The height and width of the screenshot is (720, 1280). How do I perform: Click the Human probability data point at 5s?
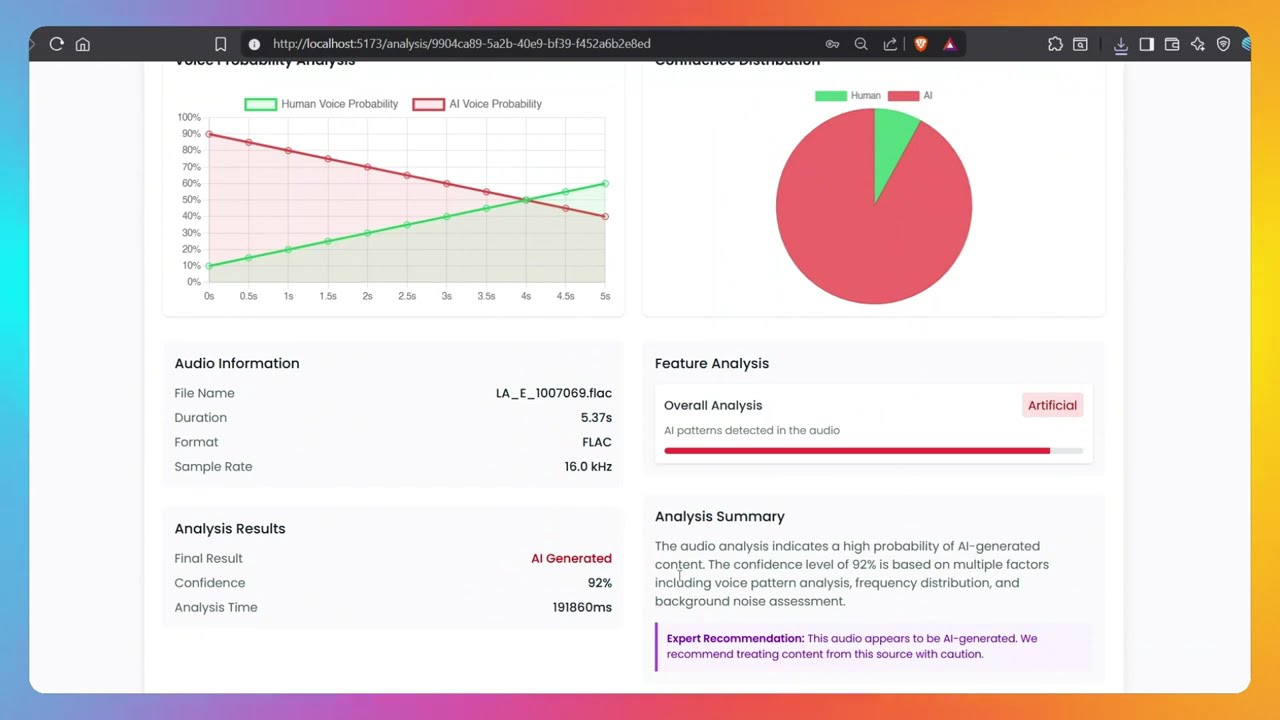point(605,183)
